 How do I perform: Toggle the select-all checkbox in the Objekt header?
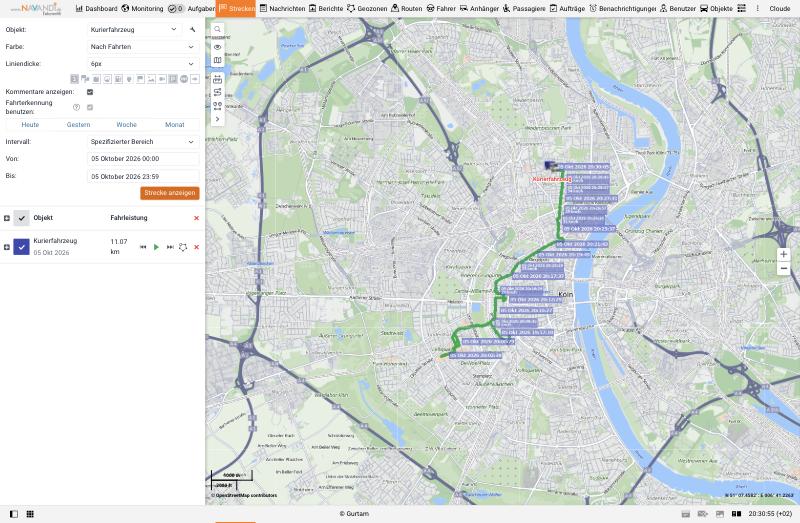[x=21, y=218]
